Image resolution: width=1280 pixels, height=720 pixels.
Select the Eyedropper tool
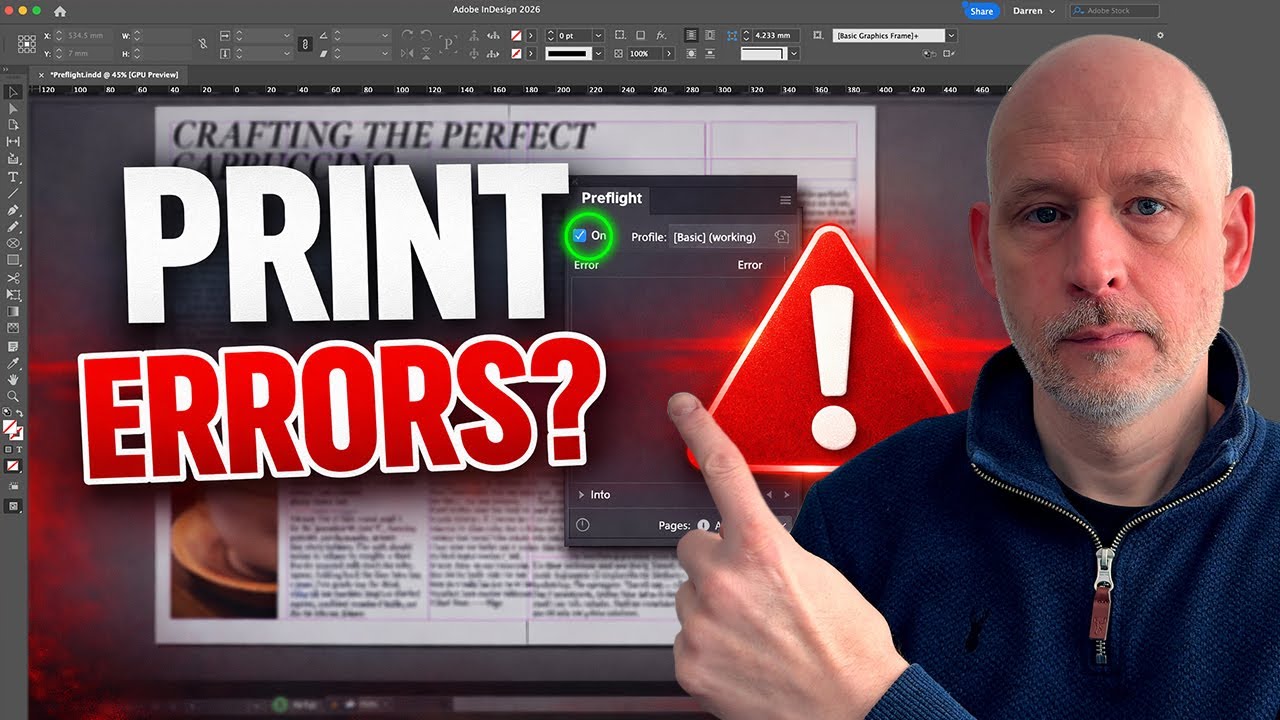click(13, 363)
